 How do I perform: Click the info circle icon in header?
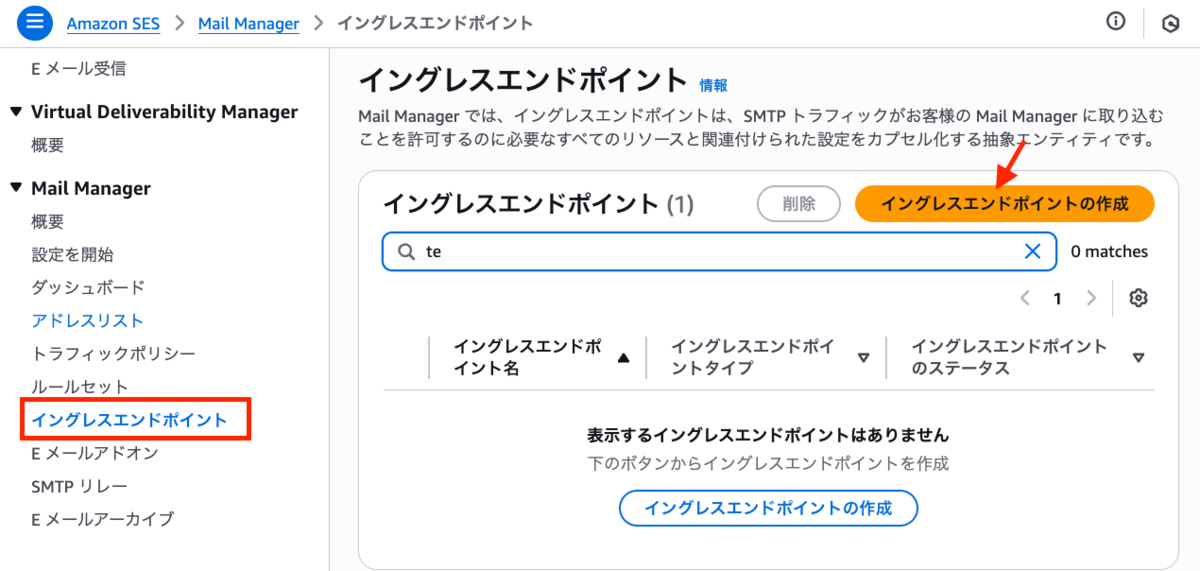pos(1116,22)
